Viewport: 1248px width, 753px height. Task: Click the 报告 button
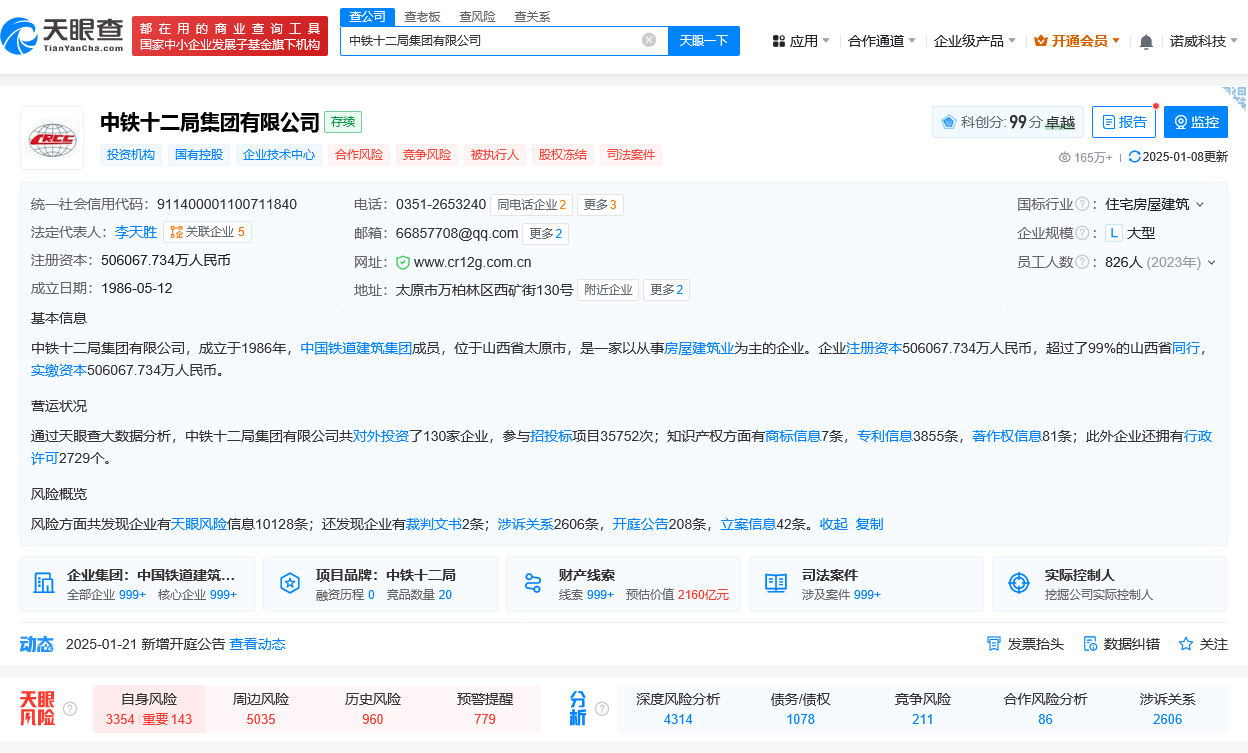pyautogui.click(x=1124, y=122)
